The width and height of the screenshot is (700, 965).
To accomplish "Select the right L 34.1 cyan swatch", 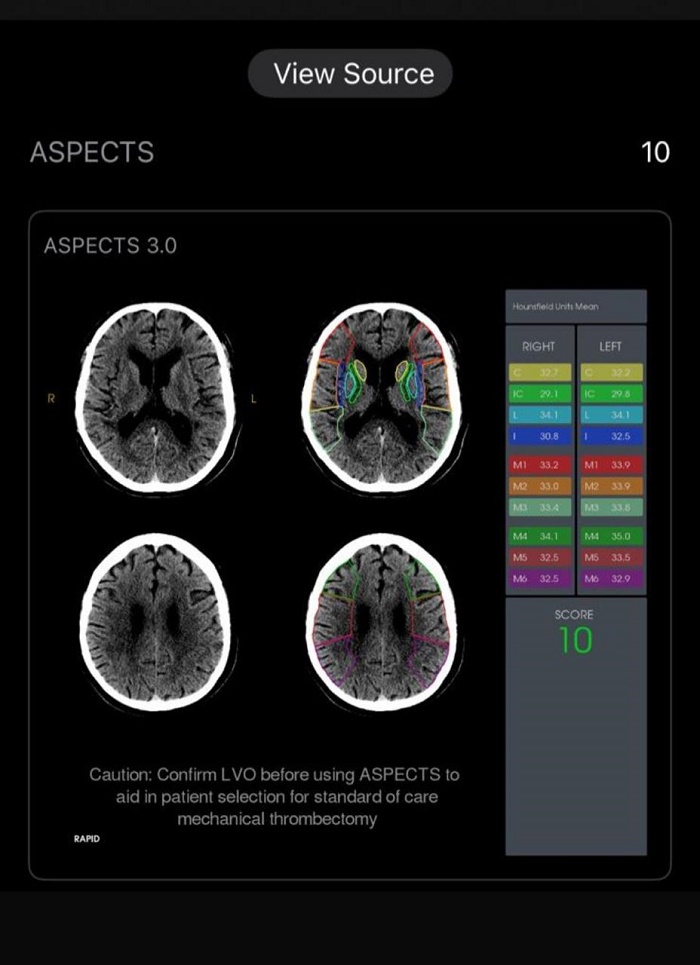I will pos(540,415).
